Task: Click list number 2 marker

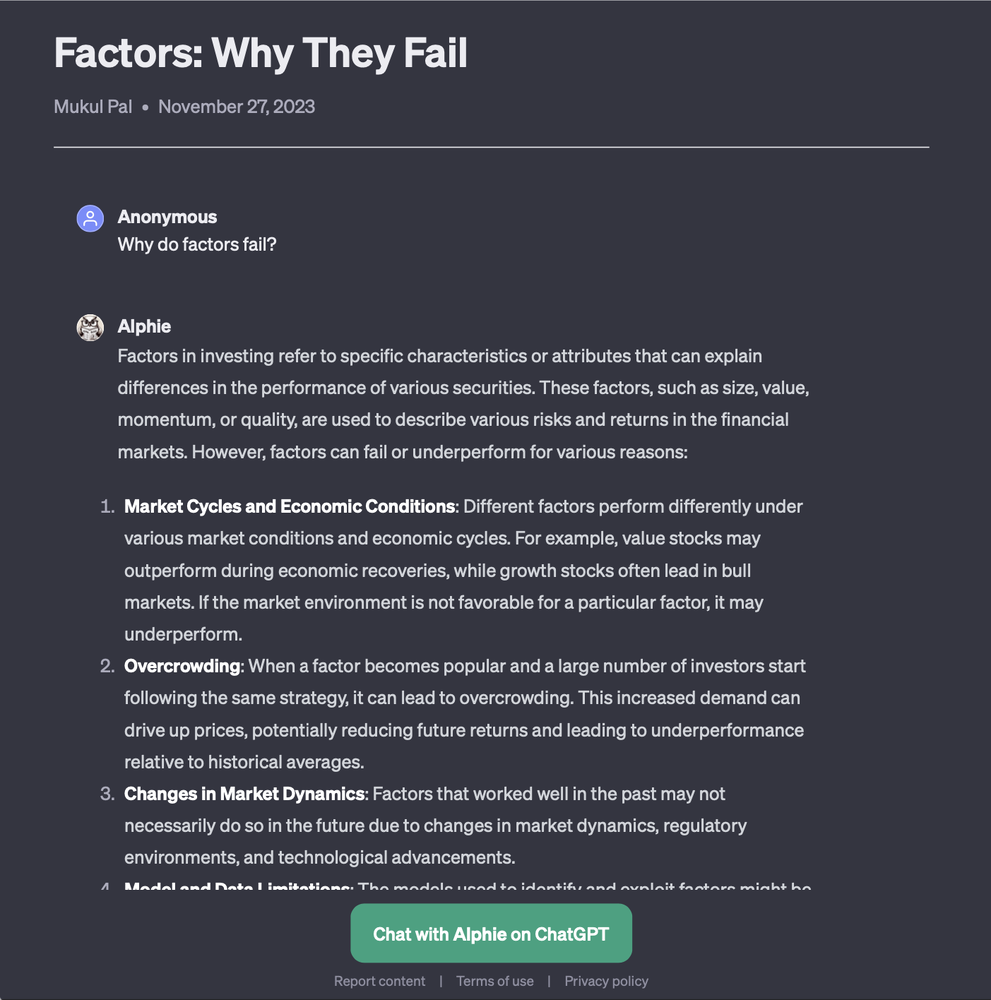Action: click(107, 666)
